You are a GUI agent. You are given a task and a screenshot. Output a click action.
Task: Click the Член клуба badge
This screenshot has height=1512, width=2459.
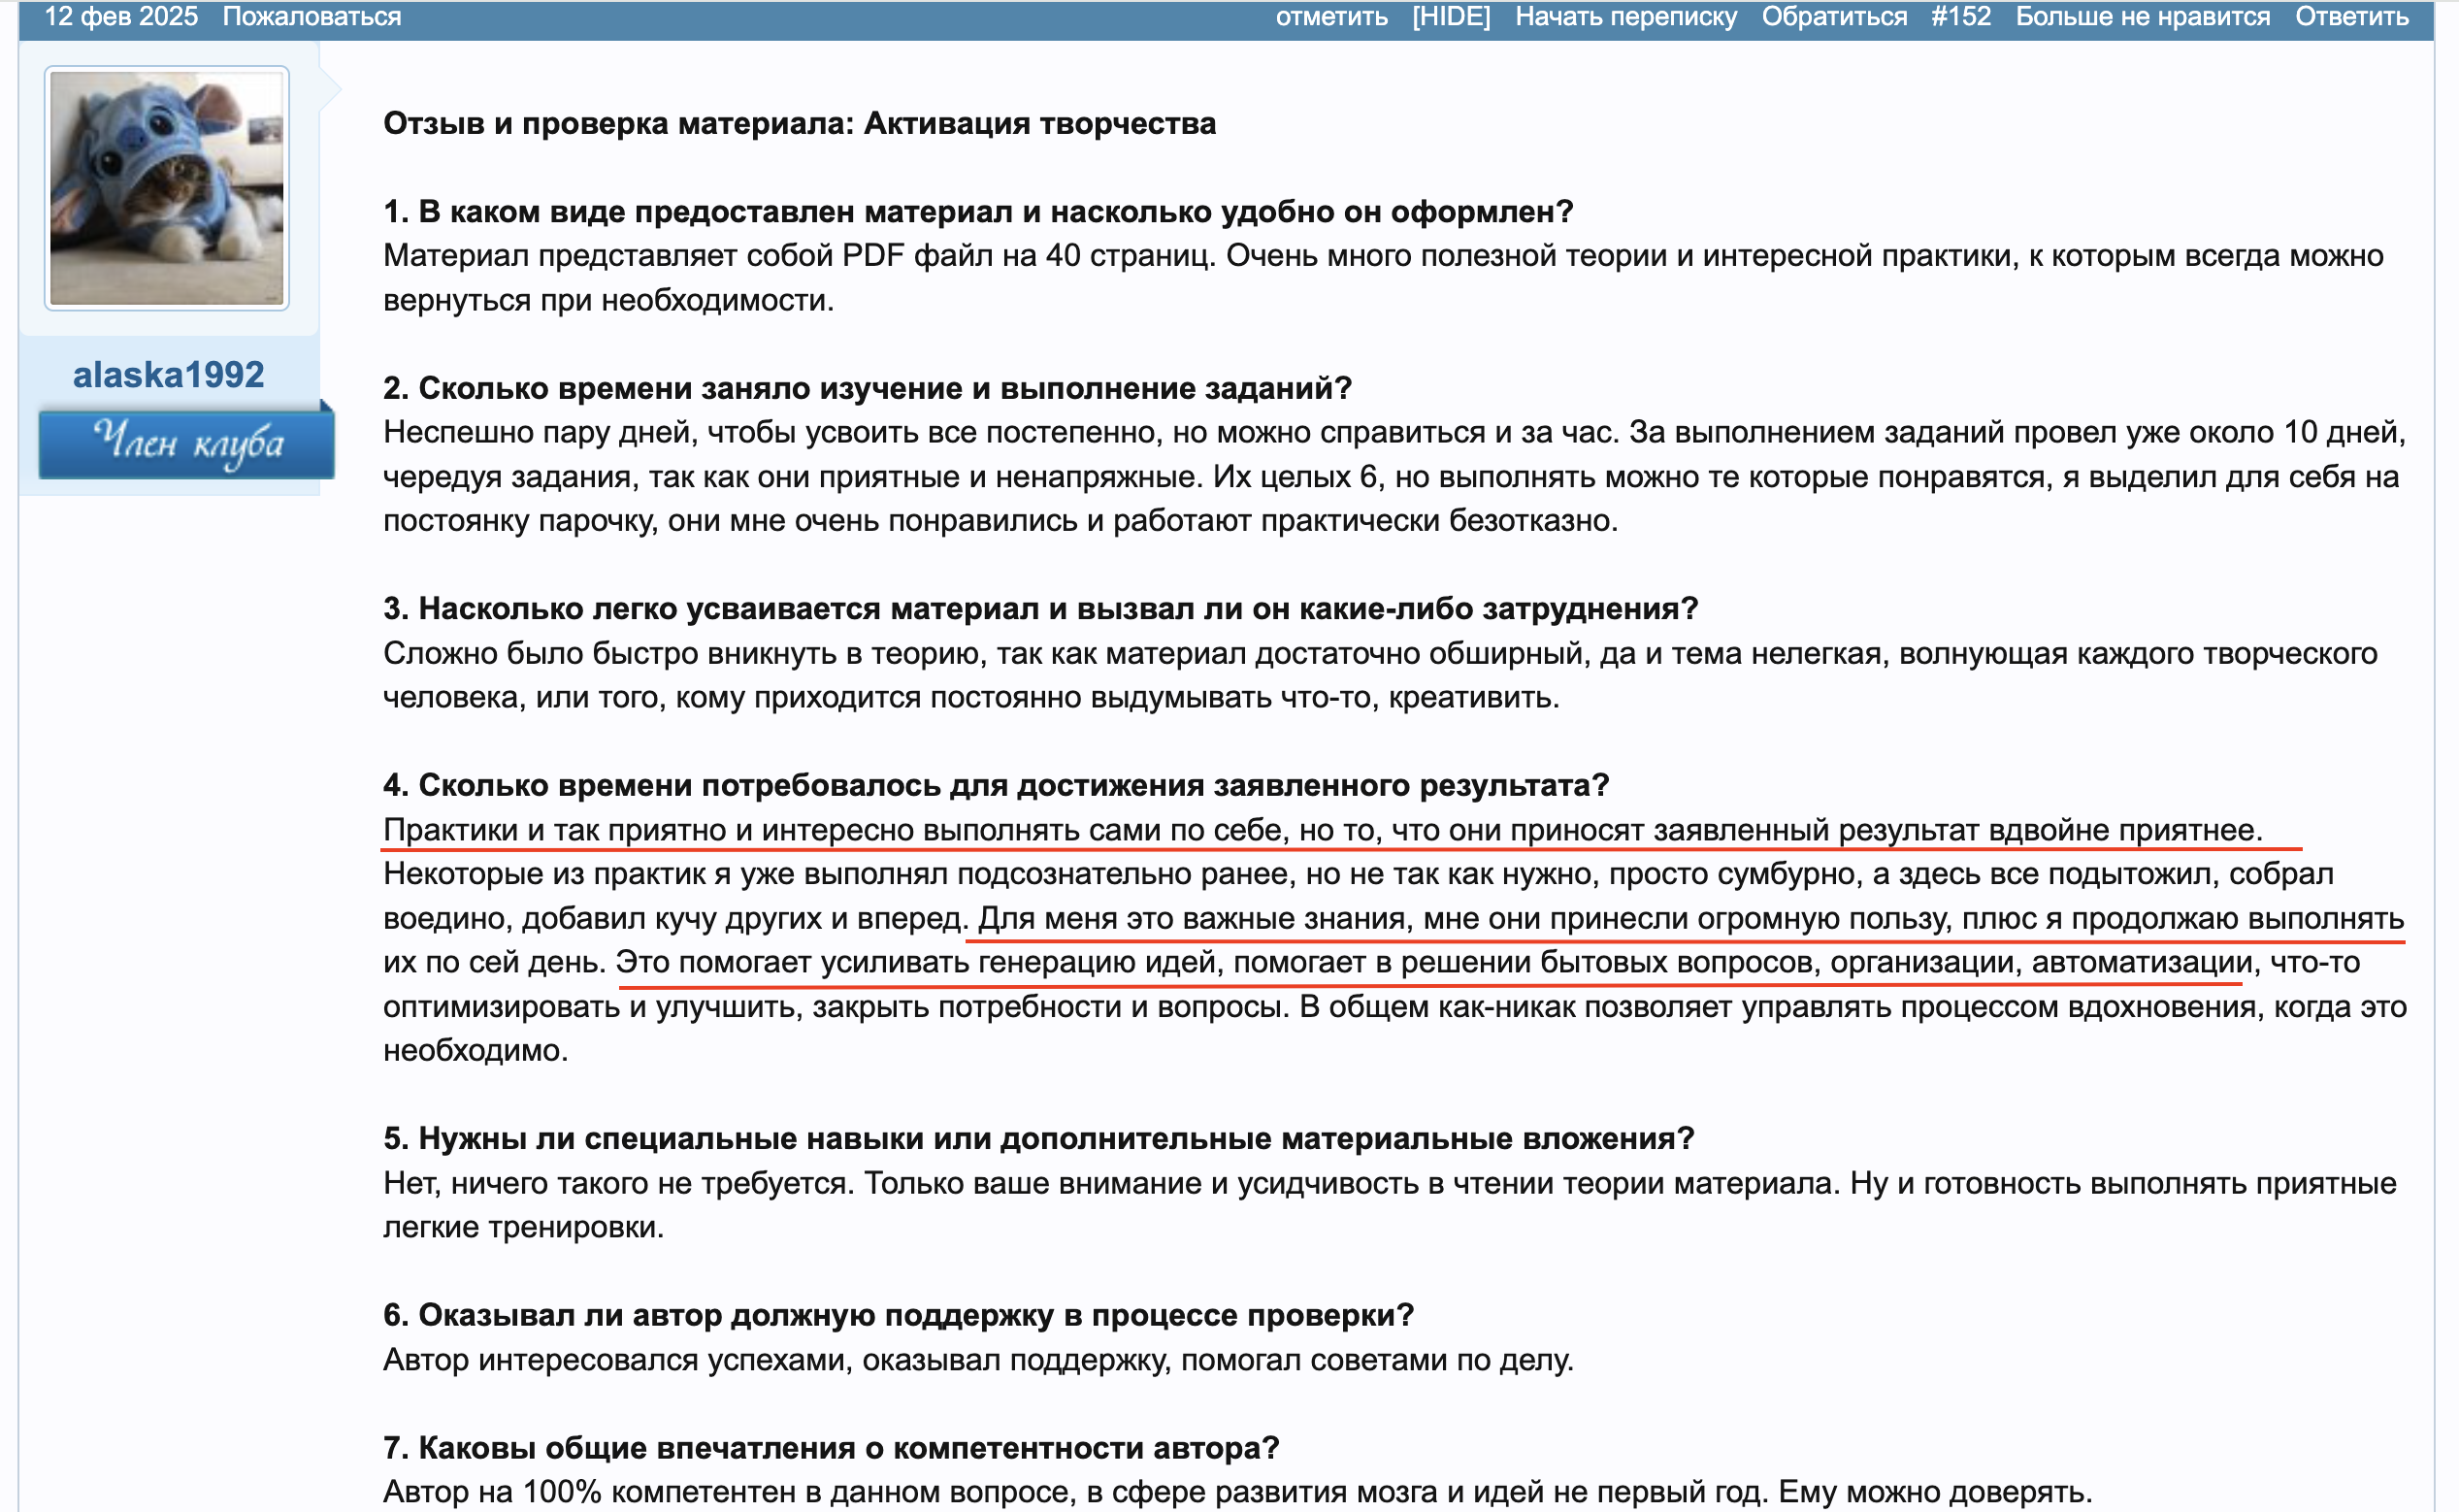[x=186, y=442]
